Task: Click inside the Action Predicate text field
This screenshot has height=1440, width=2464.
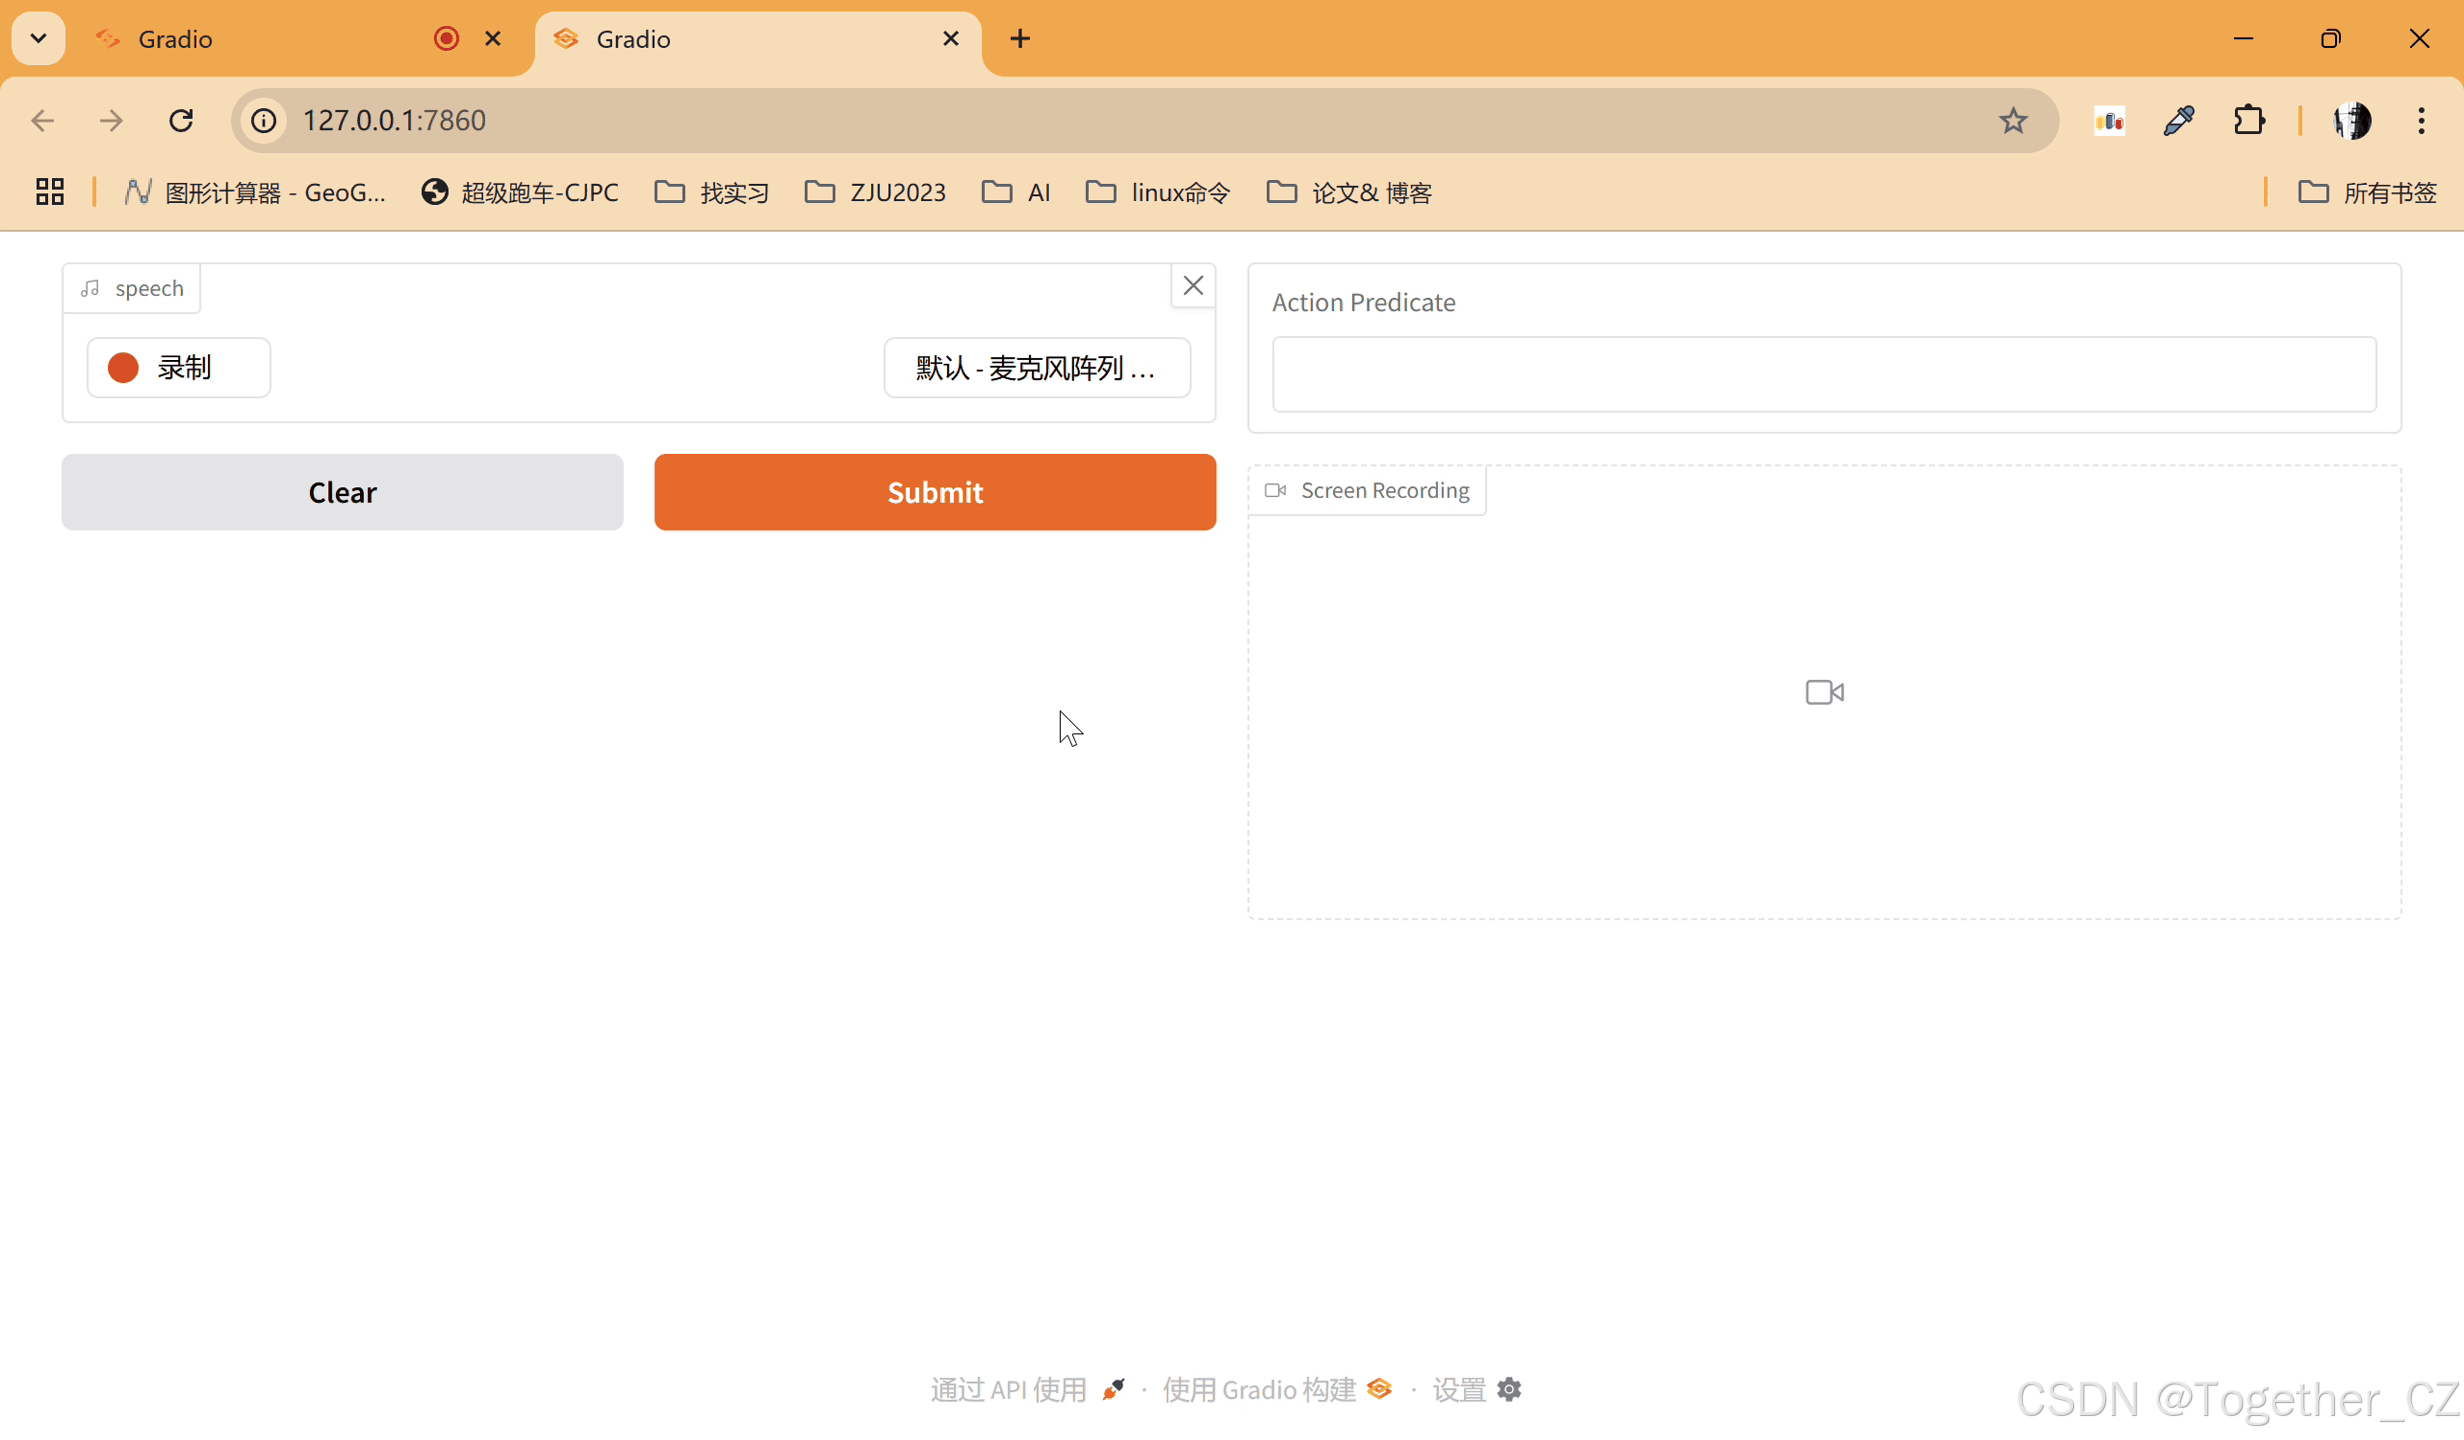Action: click(1822, 374)
